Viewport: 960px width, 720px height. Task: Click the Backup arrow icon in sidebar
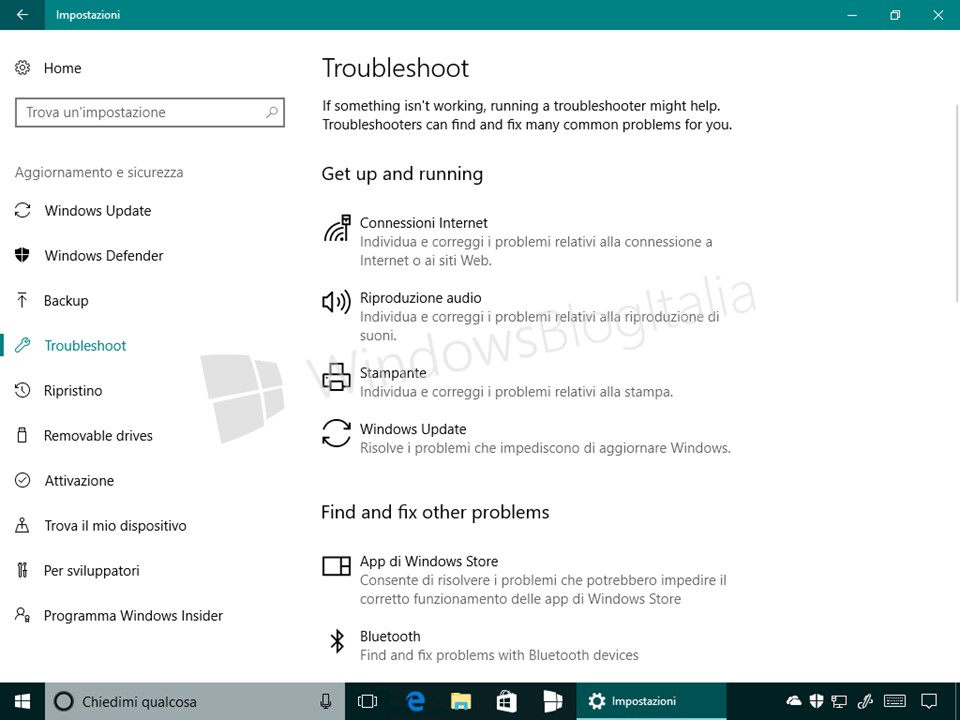tap(23, 301)
